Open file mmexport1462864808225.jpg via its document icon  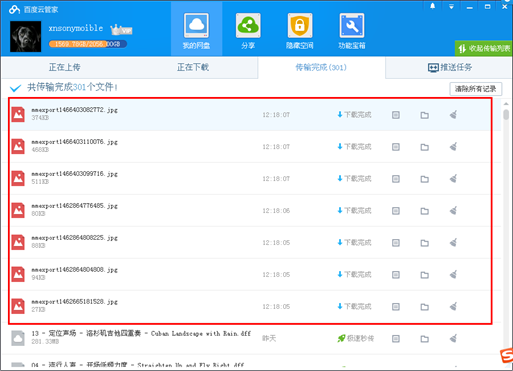(396, 243)
